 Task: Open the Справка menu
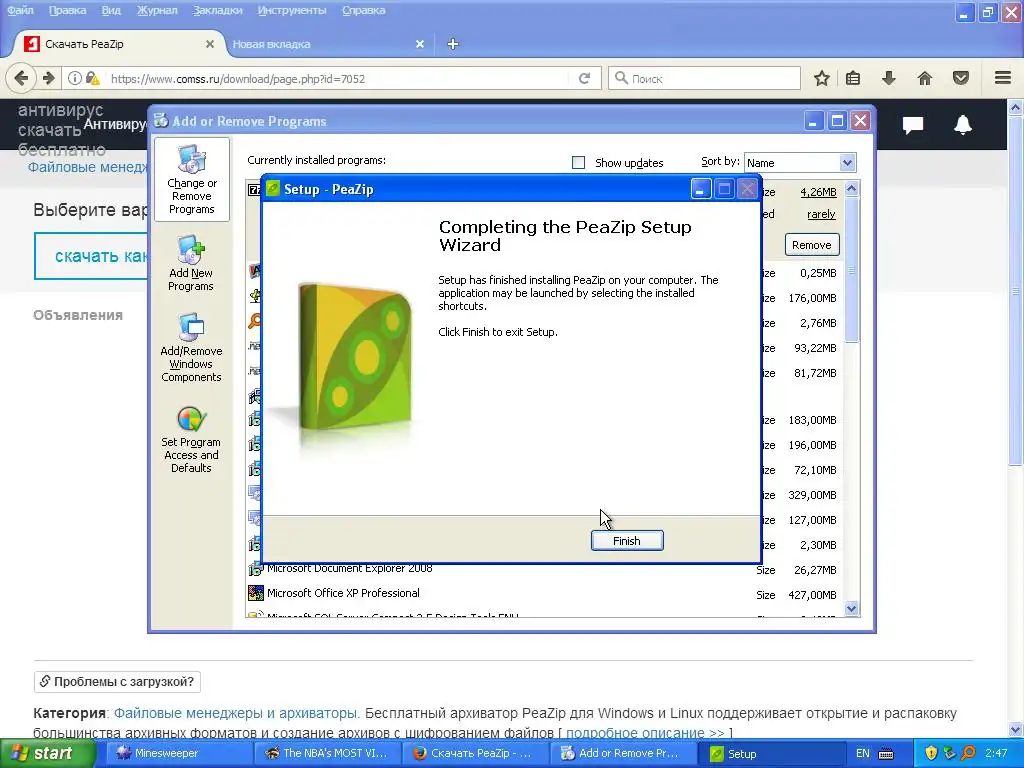(x=364, y=10)
